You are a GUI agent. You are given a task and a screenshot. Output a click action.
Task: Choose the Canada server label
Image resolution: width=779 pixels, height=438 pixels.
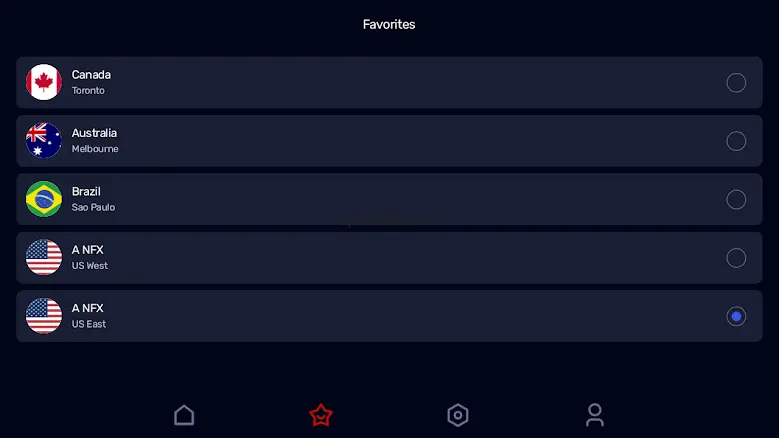point(91,75)
